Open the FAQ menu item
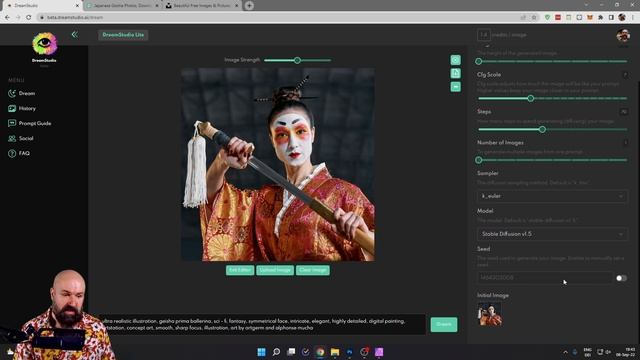This screenshot has height=360, width=640. [19, 153]
